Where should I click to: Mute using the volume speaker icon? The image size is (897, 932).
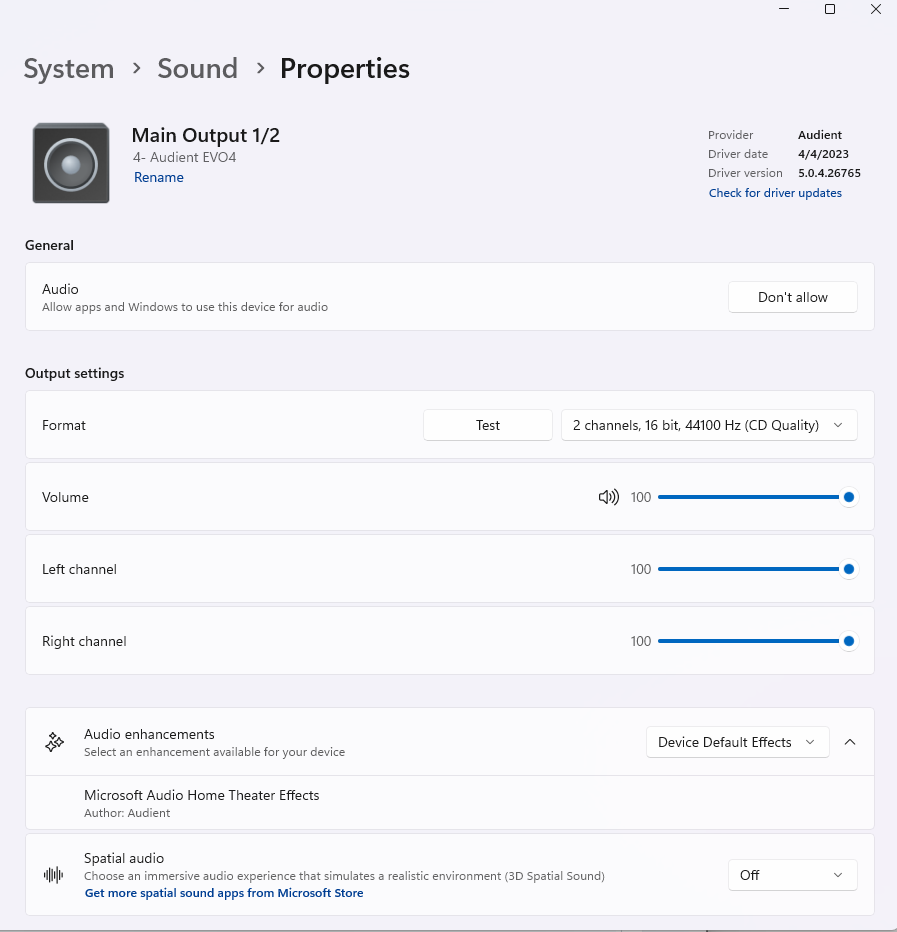click(x=608, y=497)
